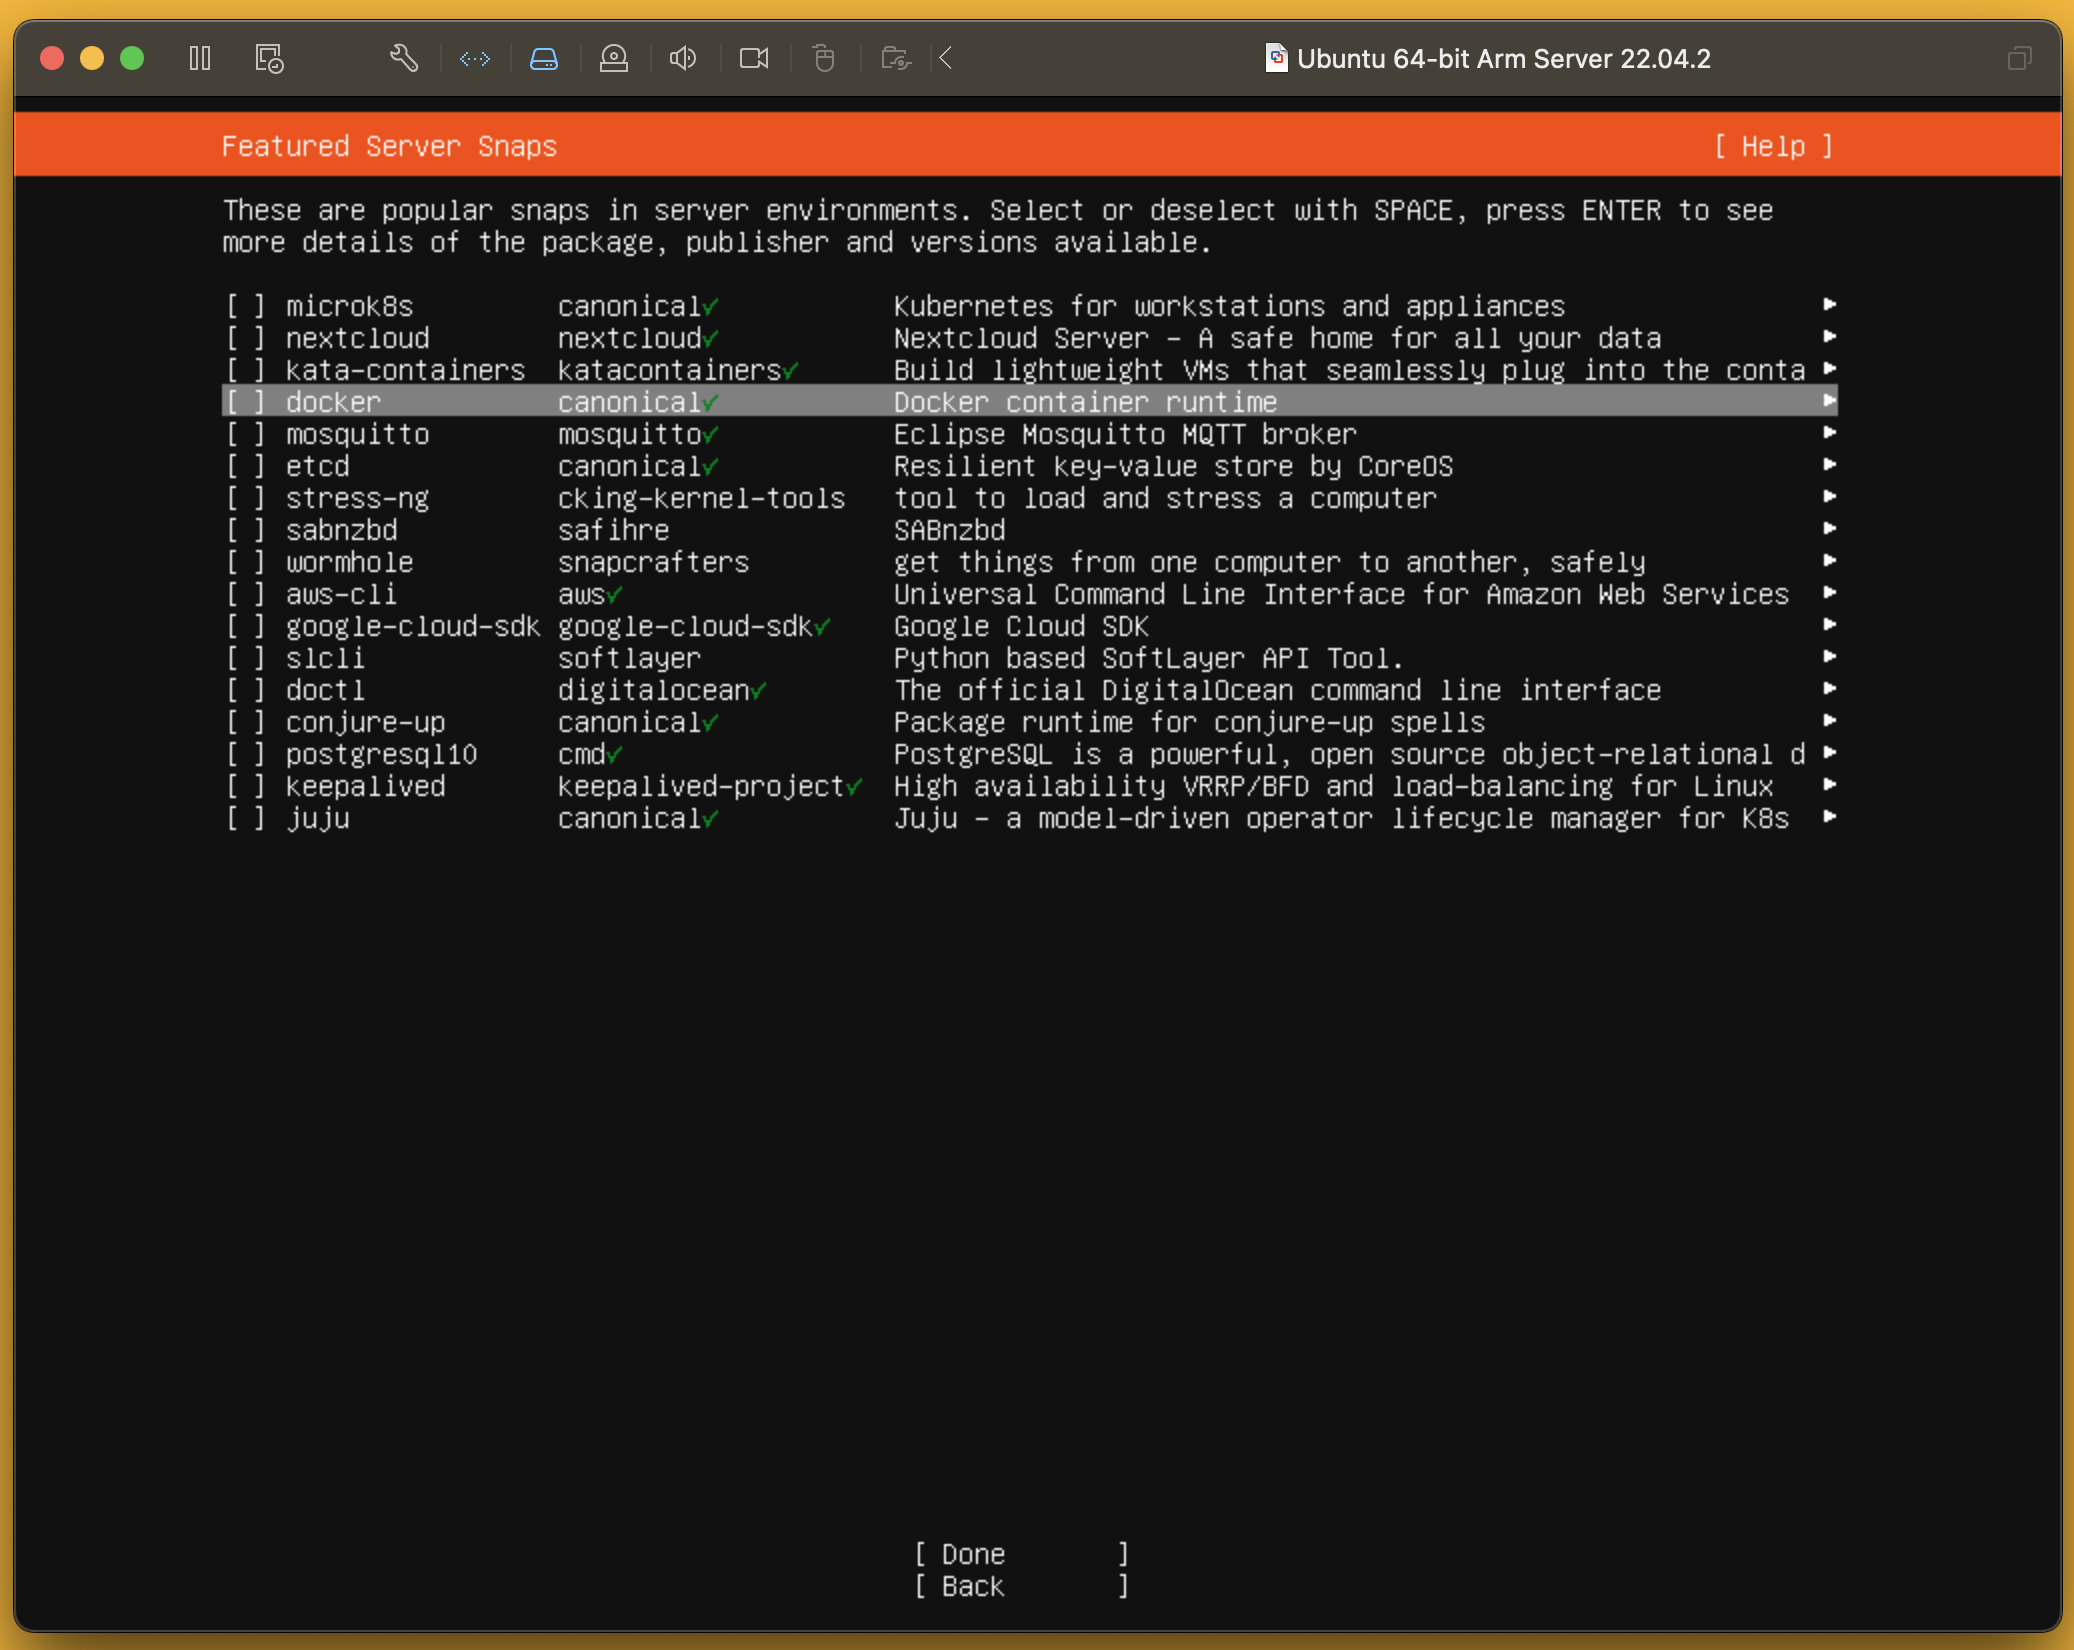Click the shared folders icon
This screenshot has height=1650, width=2074.
tap(896, 59)
